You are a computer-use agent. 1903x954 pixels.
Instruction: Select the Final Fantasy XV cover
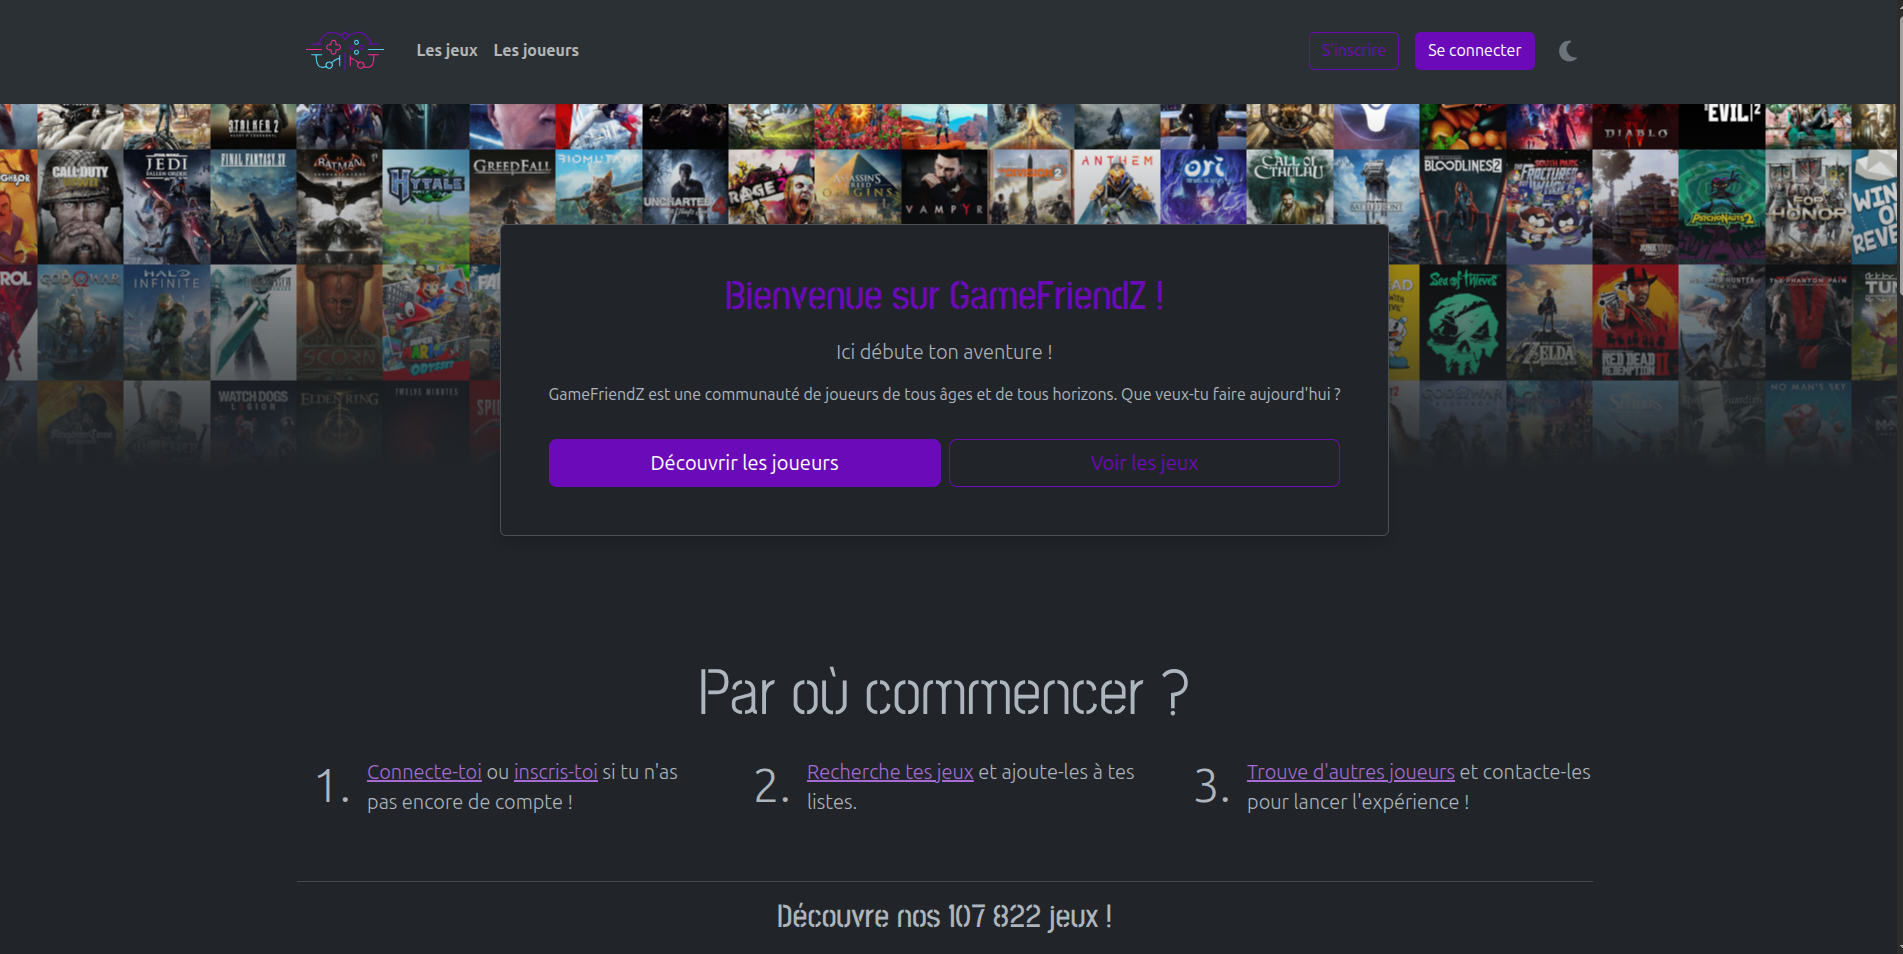[x=253, y=207]
